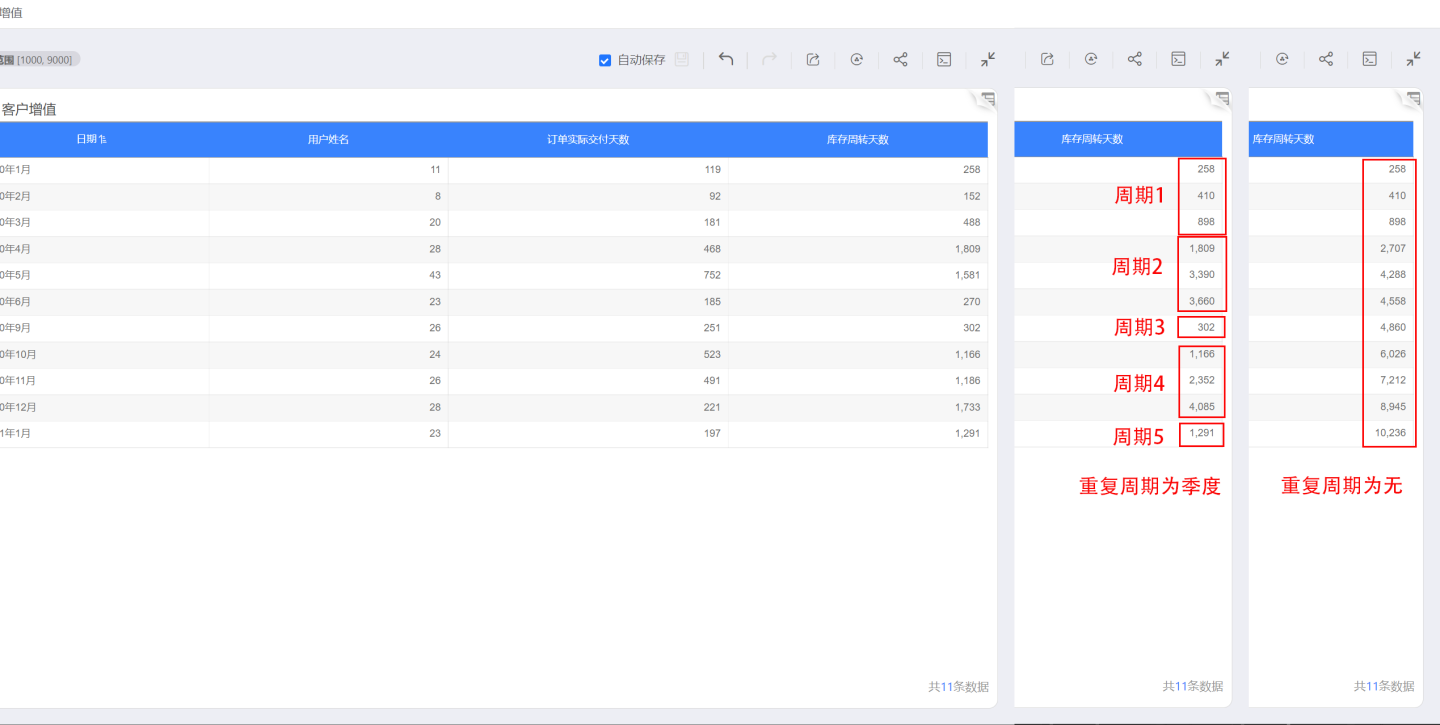The width and height of the screenshot is (1440, 725).
Task: Click the share icon in the far-right toolbar group
Action: (x=1326, y=60)
